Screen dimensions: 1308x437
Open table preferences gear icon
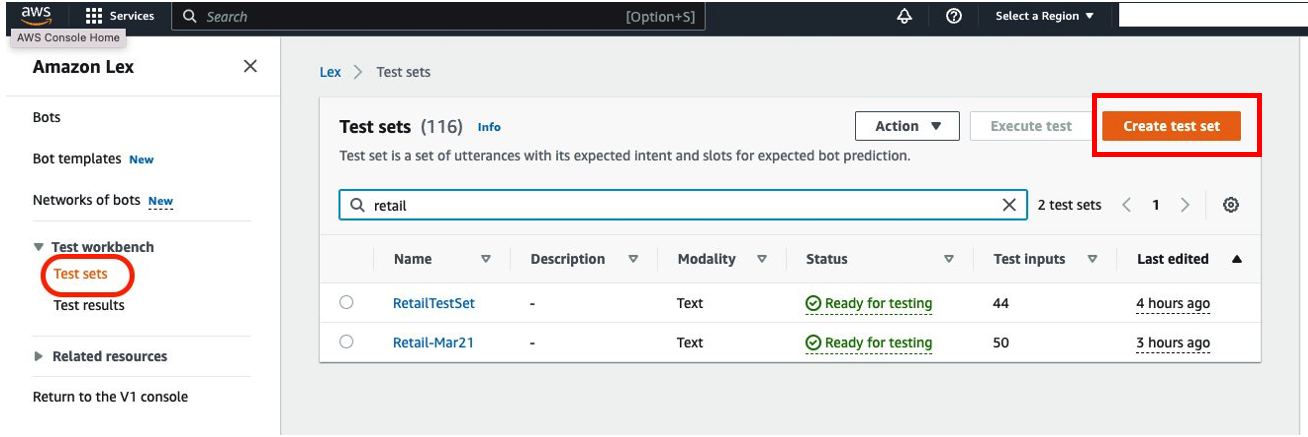1231,205
